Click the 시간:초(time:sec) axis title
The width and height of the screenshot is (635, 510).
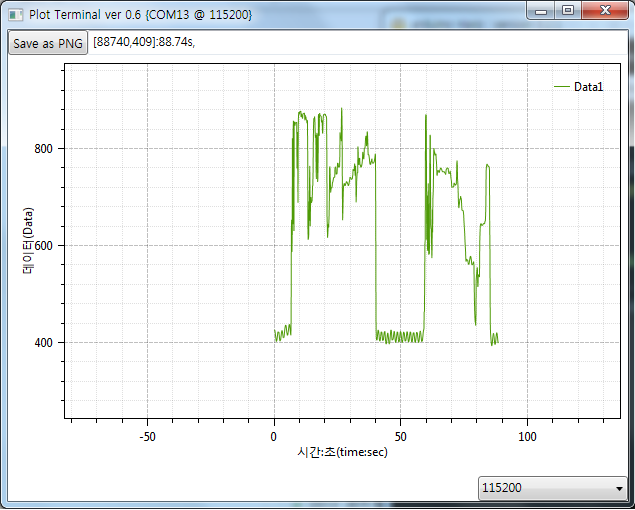click(342, 452)
